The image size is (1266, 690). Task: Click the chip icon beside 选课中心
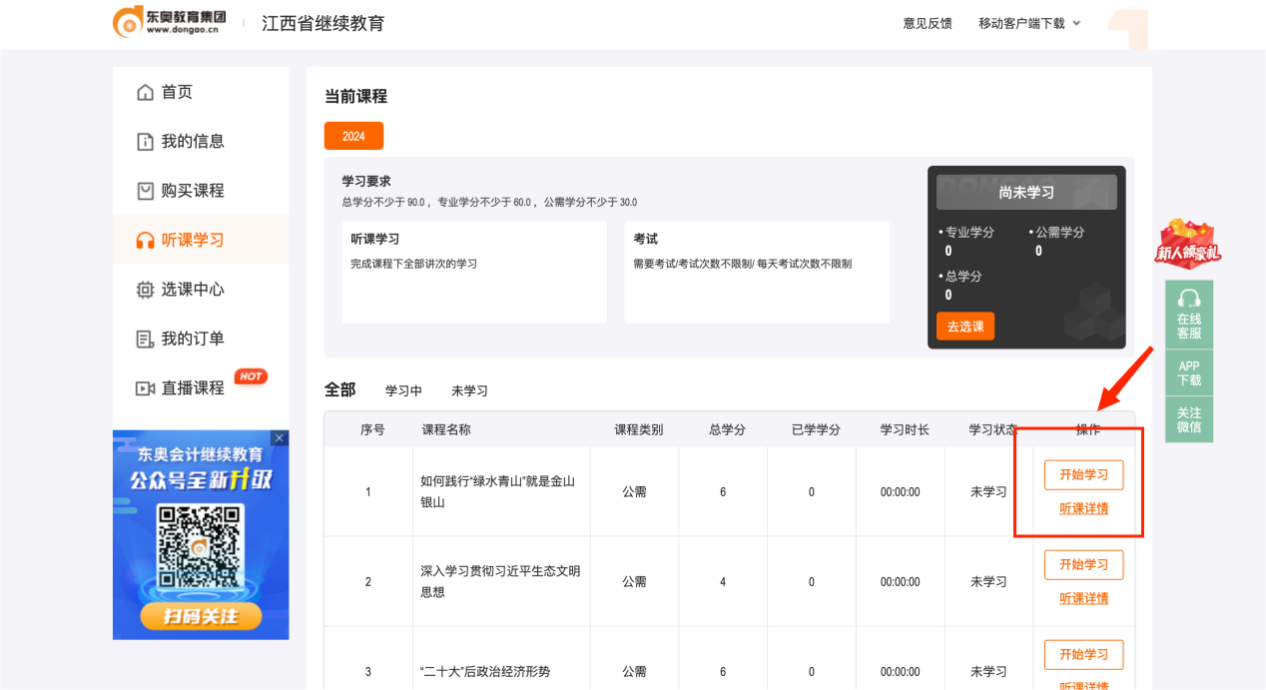[145, 290]
